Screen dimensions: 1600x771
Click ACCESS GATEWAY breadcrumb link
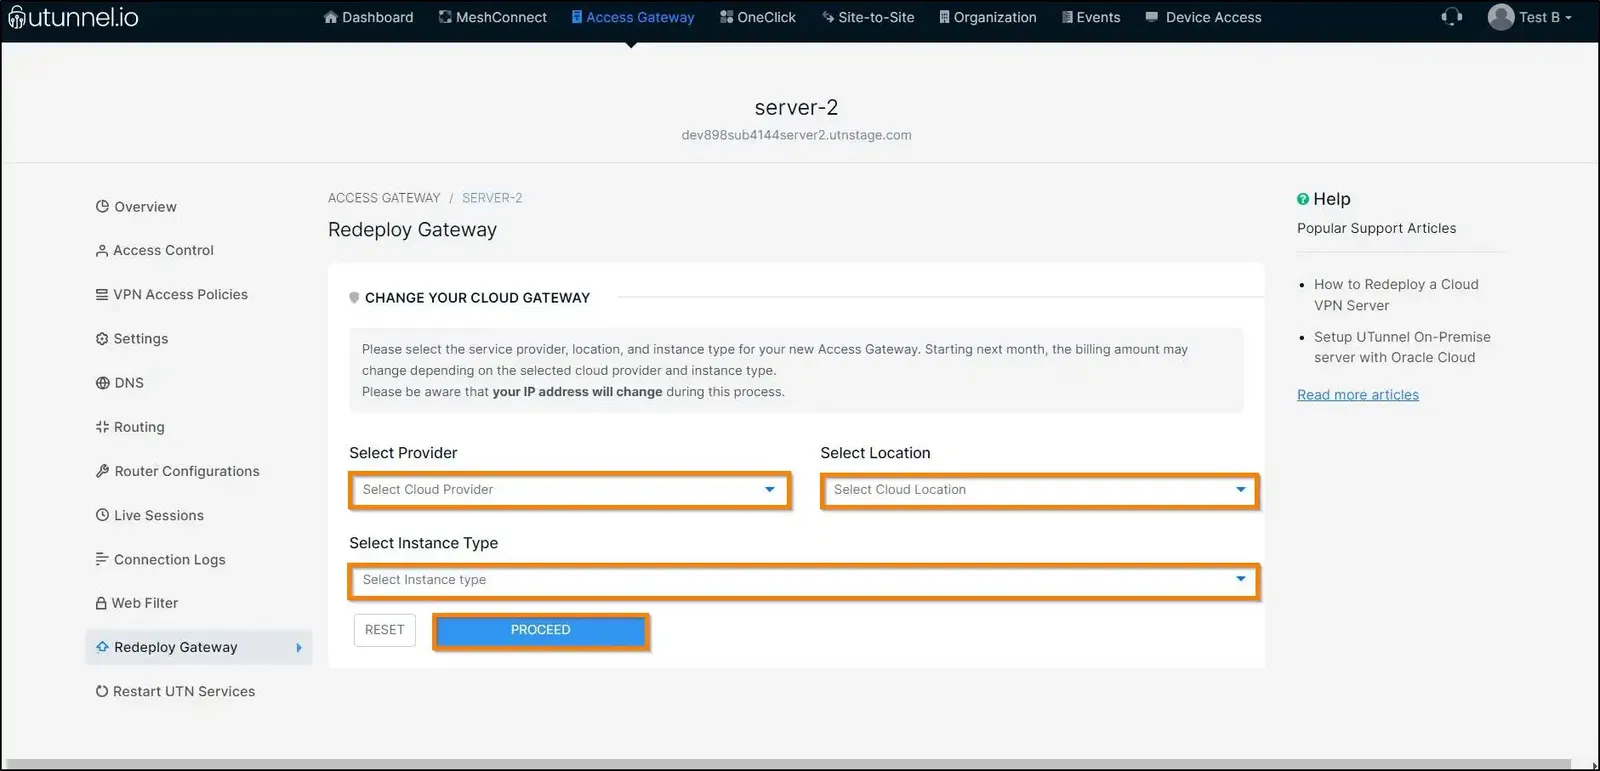384,198
